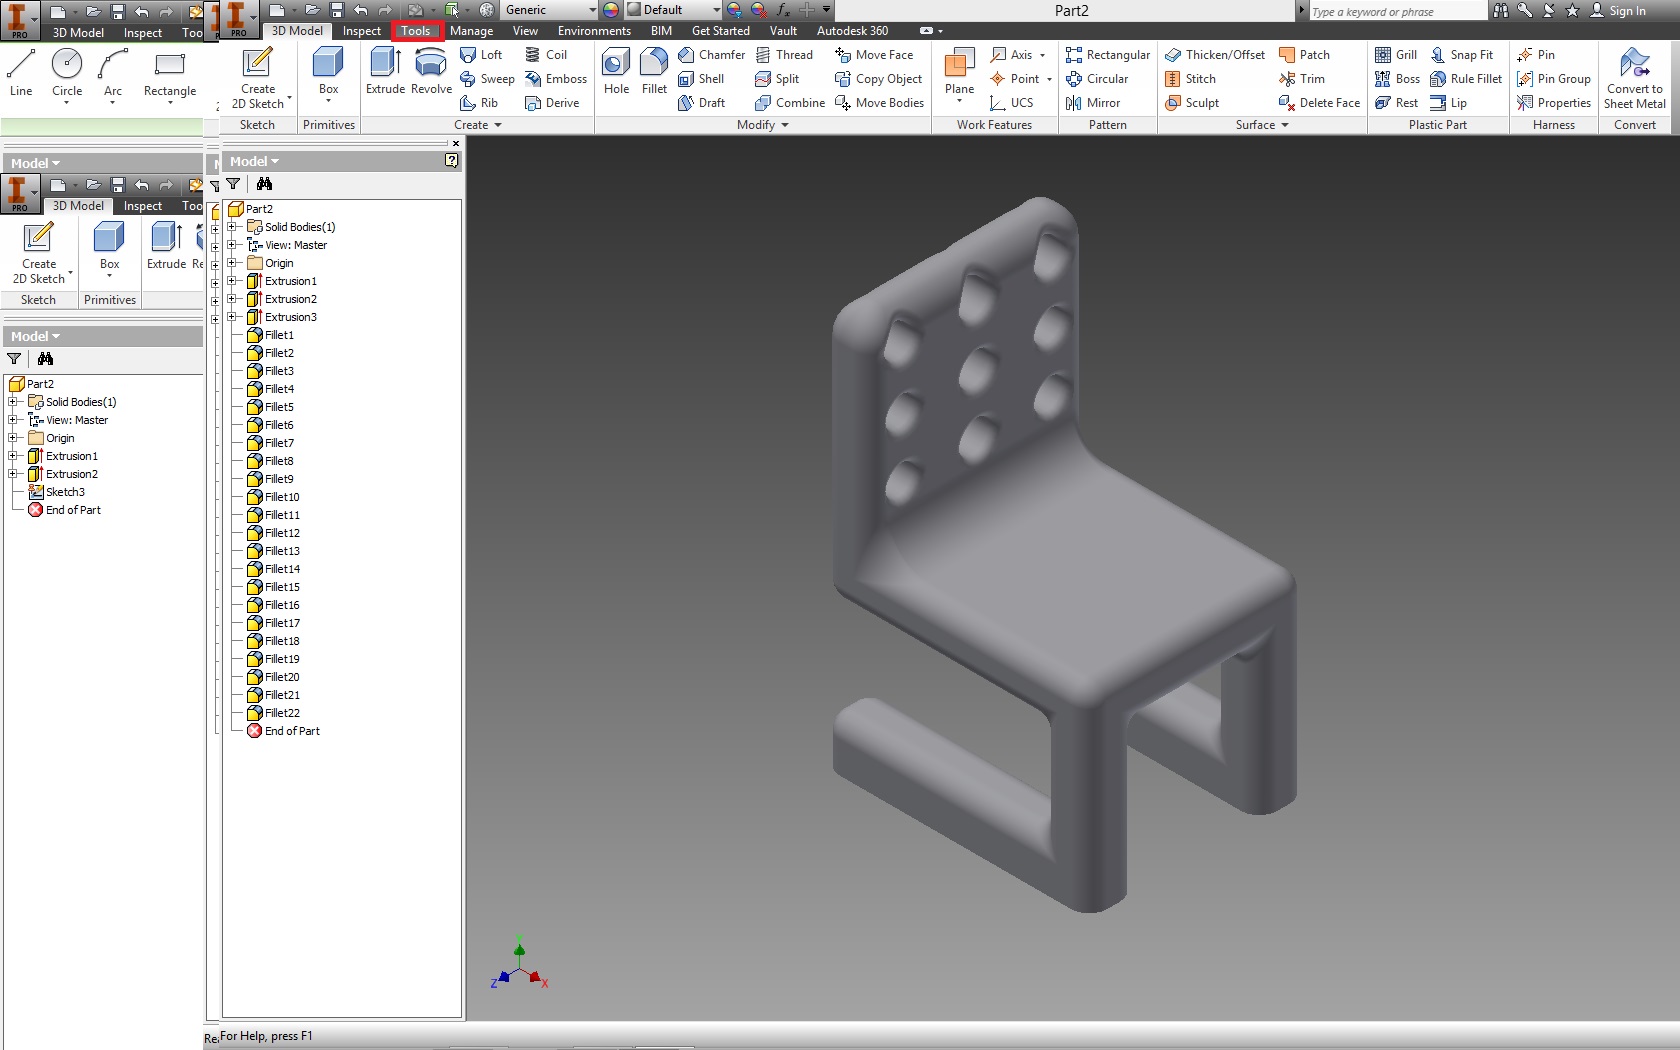Viewport: 1680px width, 1050px height.
Task: Click the Emboss tool
Action: (x=556, y=79)
